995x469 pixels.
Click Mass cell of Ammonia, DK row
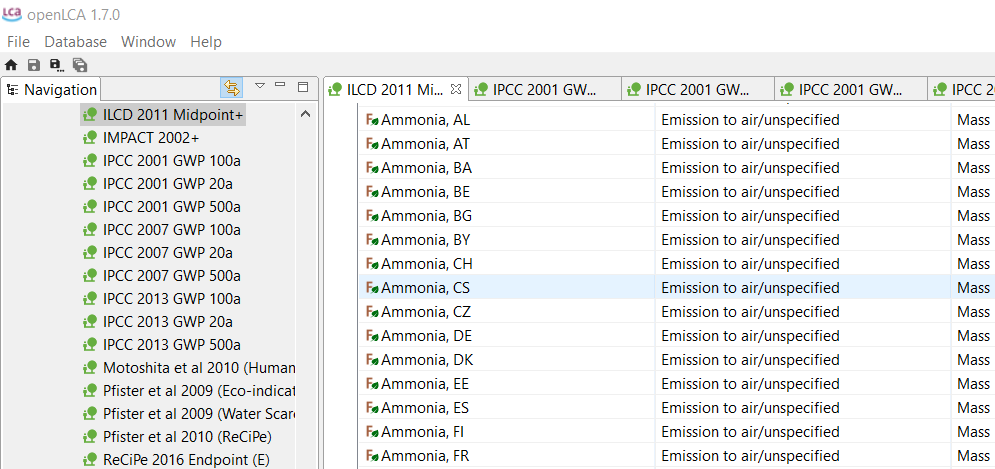pyautogui.click(x=973, y=360)
